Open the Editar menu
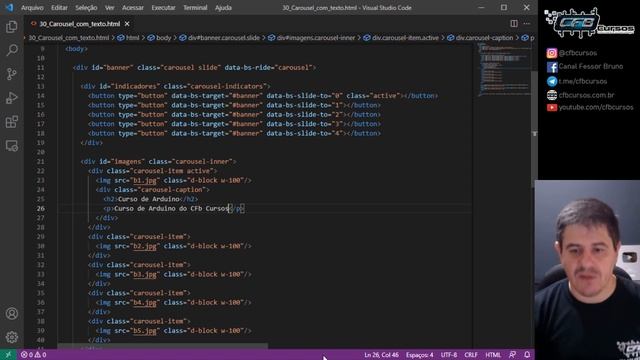Viewport: 640px width, 360px height. (59, 8)
